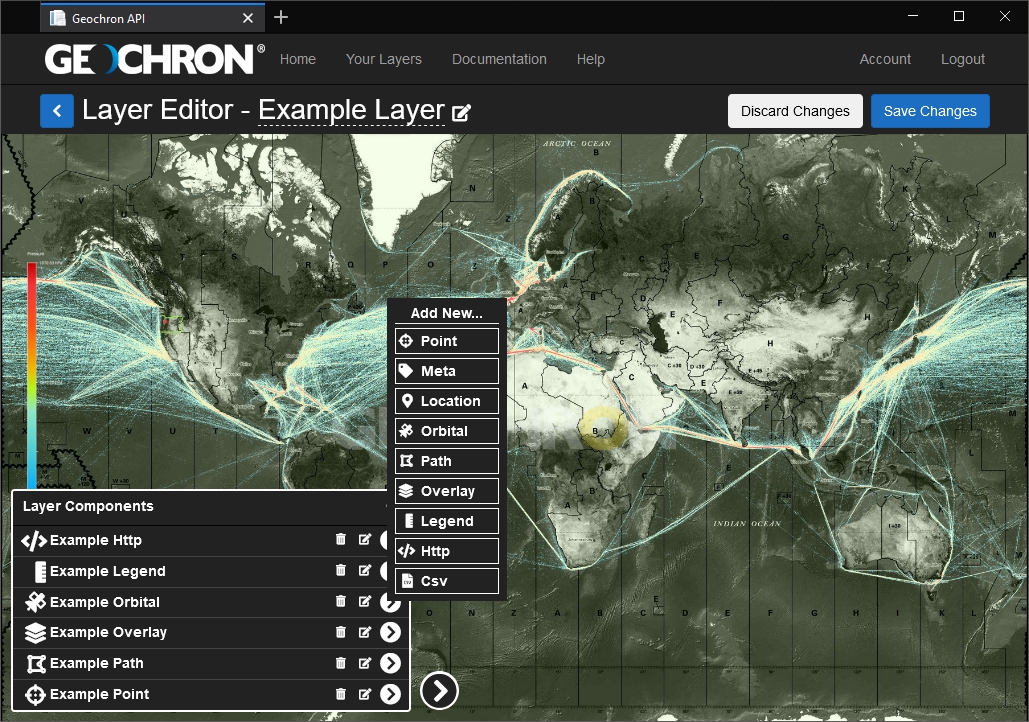Edit the Example Path component

click(x=365, y=663)
